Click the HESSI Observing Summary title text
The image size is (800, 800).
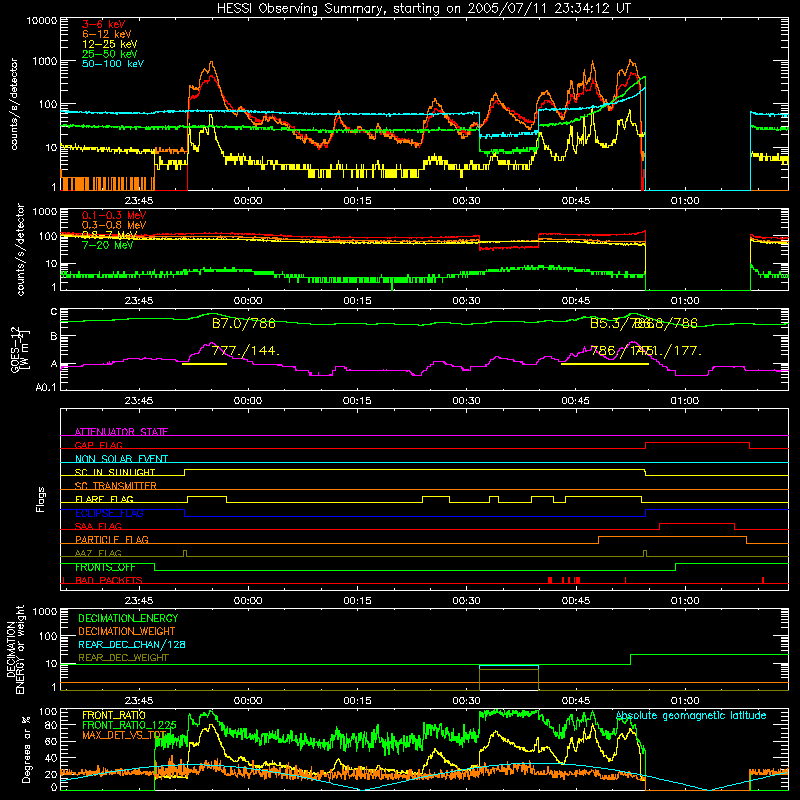(x=423, y=9)
